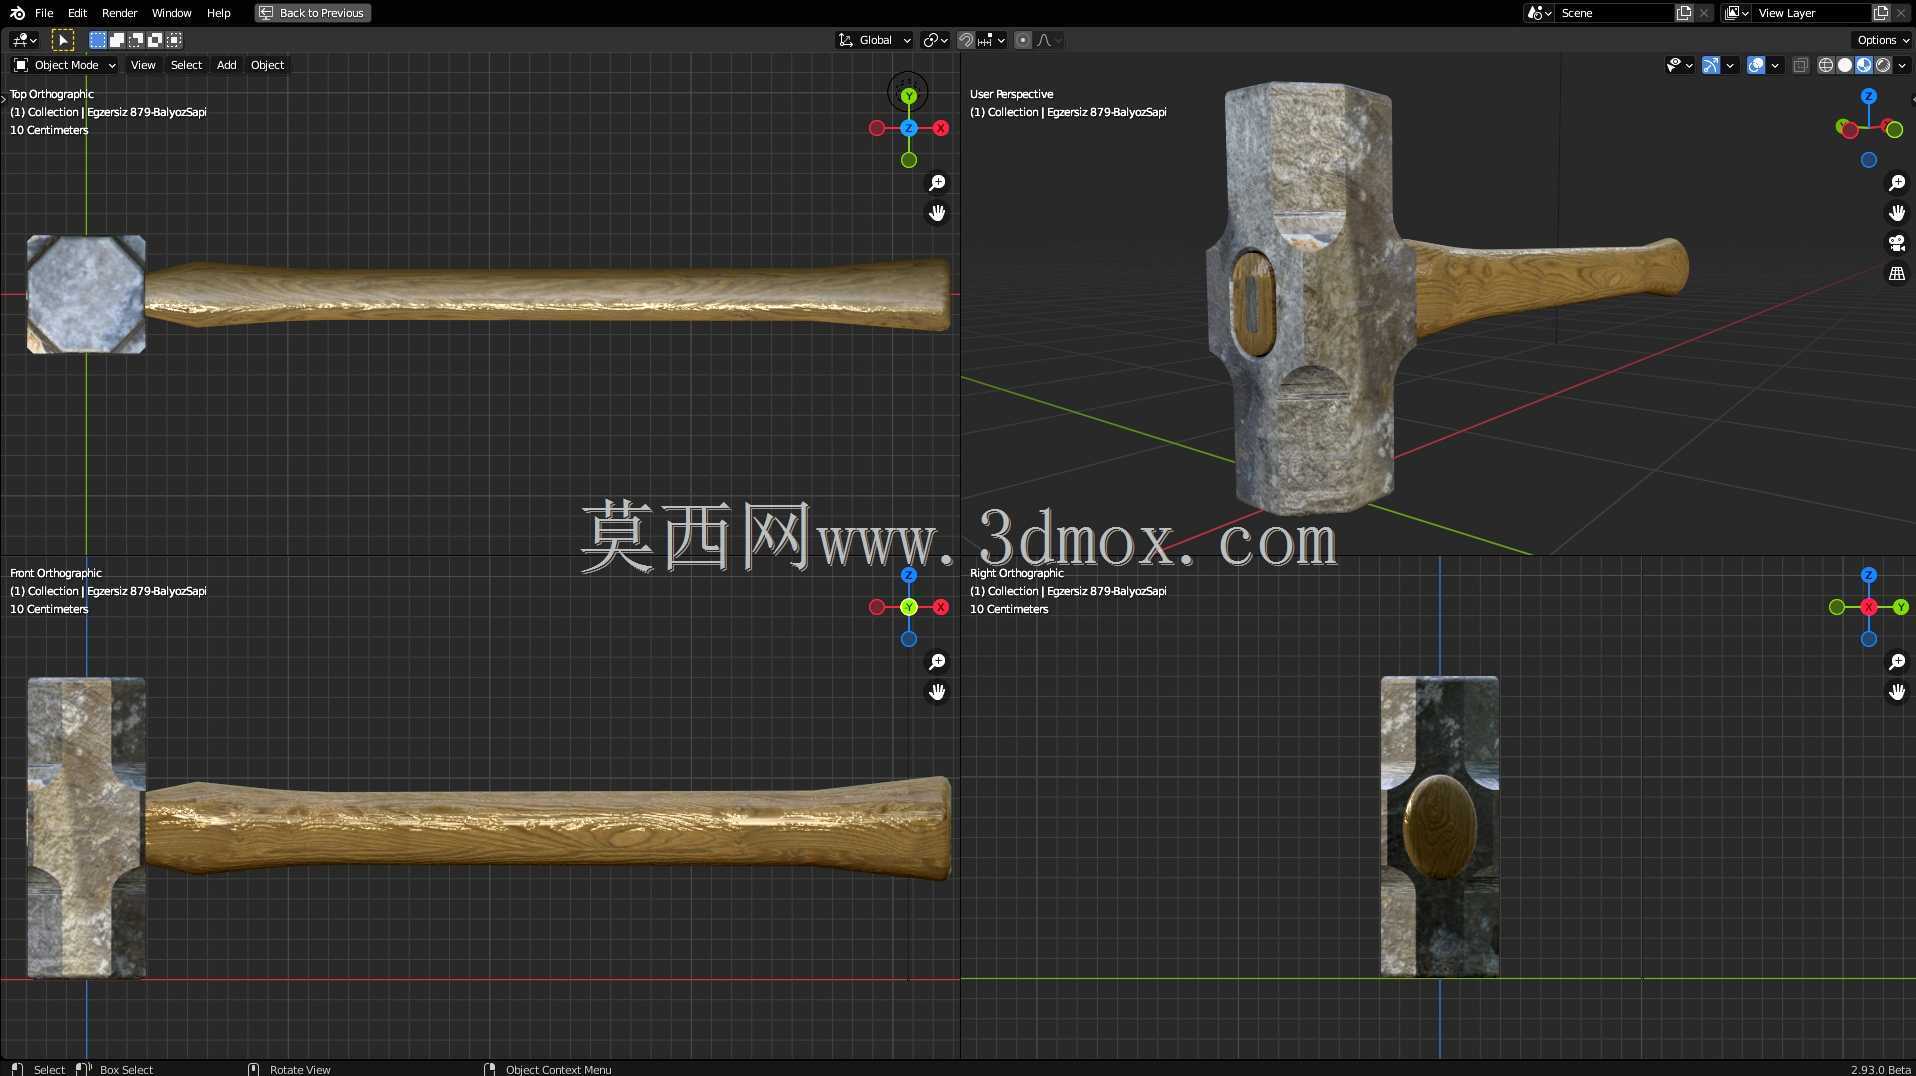Click pan hand icon in Front Orthographic view
The image size is (1916, 1076).
(937, 692)
